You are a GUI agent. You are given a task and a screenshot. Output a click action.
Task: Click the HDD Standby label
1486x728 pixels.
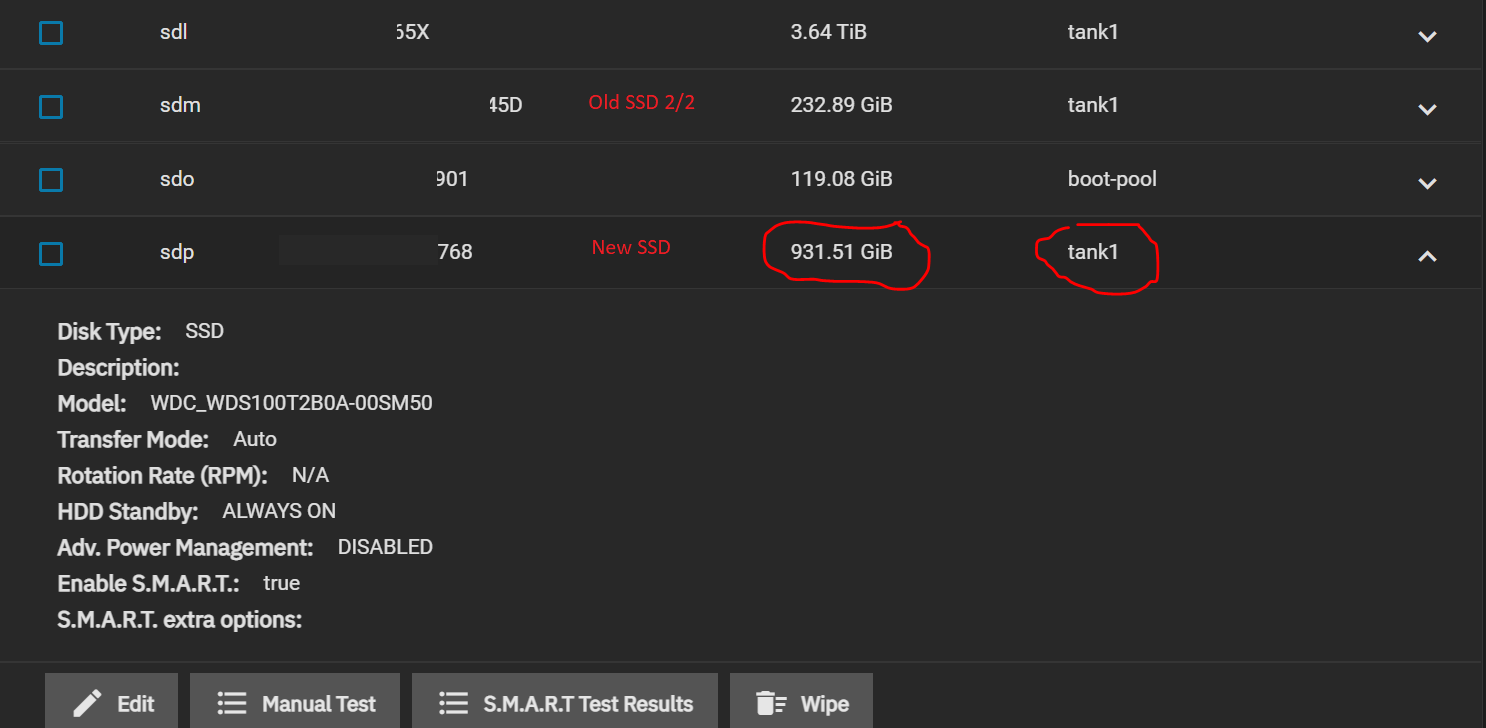128,512
